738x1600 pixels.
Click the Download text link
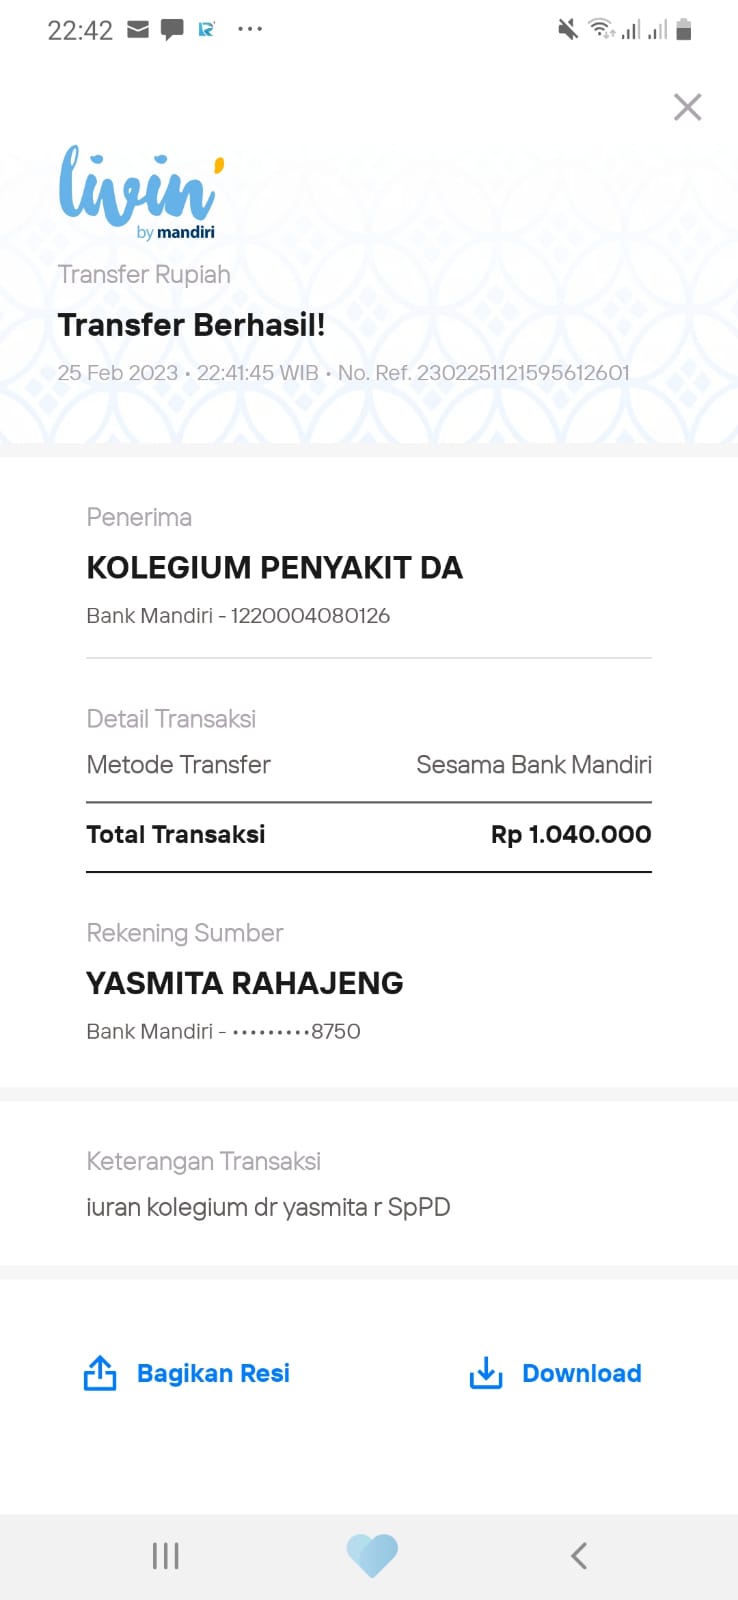click(581, 1373)
